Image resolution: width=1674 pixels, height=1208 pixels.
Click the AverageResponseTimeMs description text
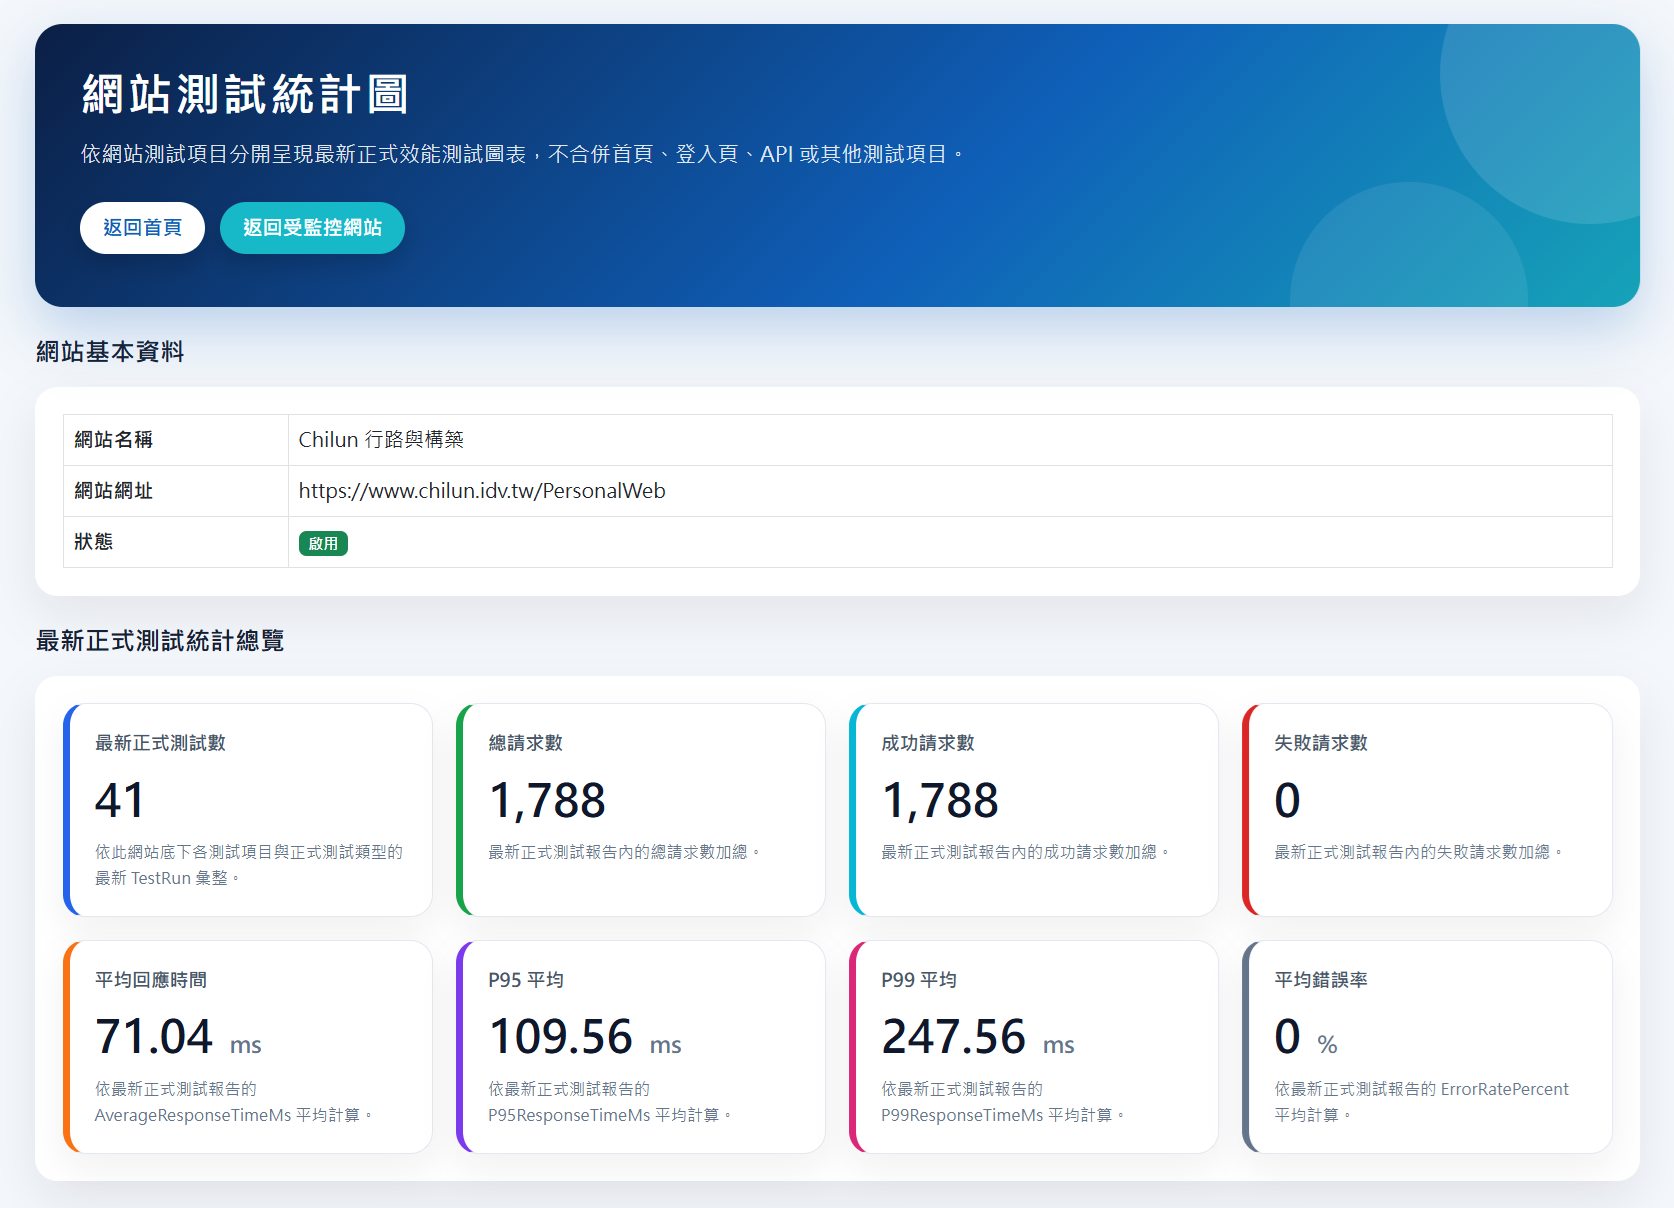234,1102
